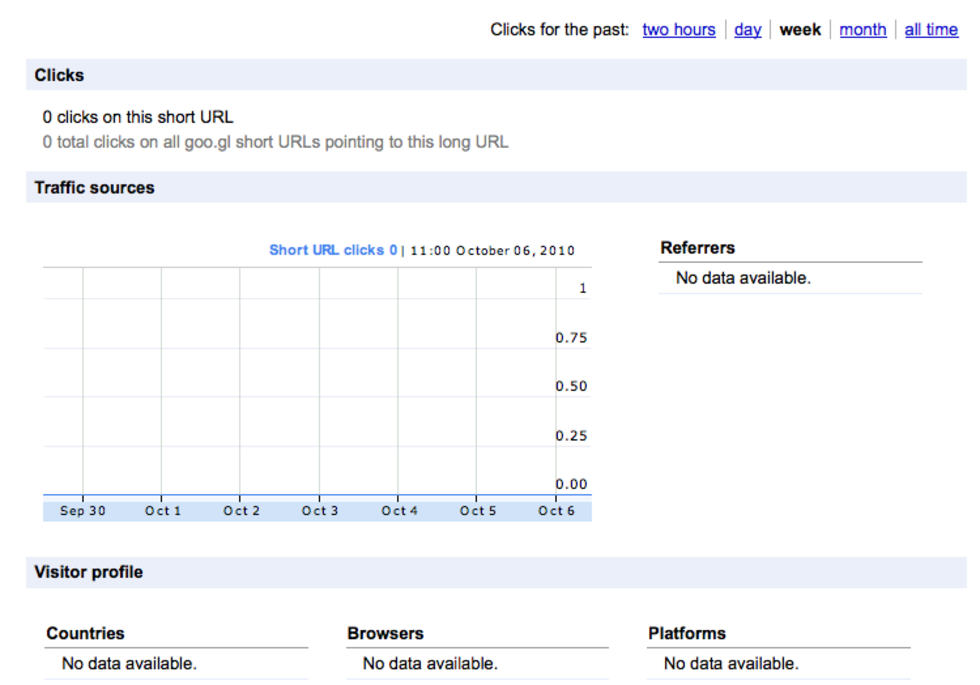Image resolution: width=980 pixels, height=685 pixels.
Task: Click the Platforms column heading
Action: pos(686,633)
